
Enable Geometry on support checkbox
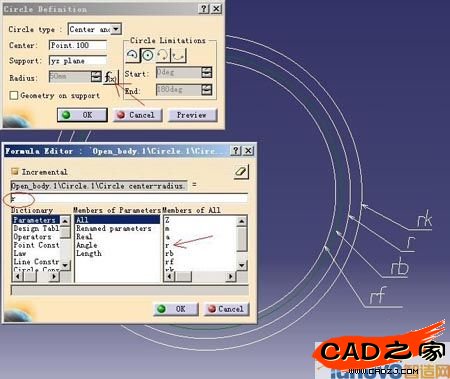[x=14, y=96]
